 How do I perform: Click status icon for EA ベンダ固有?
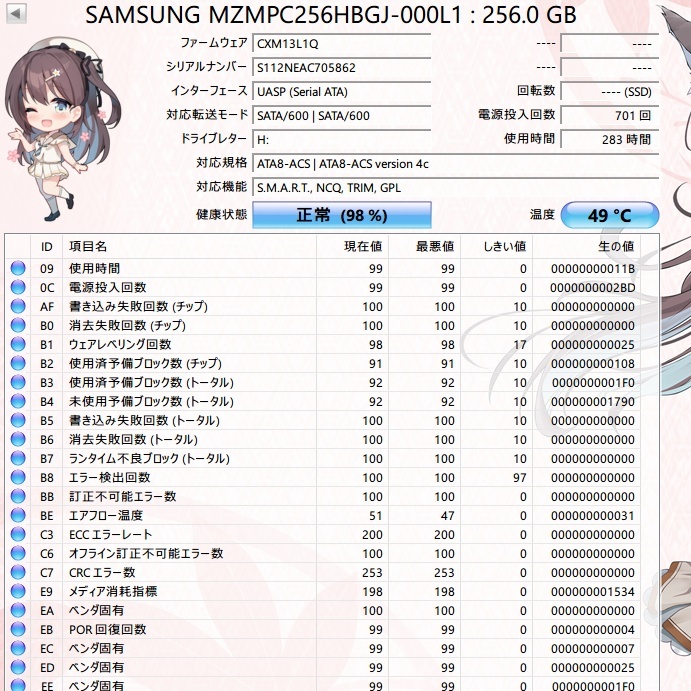pos(18,610)
